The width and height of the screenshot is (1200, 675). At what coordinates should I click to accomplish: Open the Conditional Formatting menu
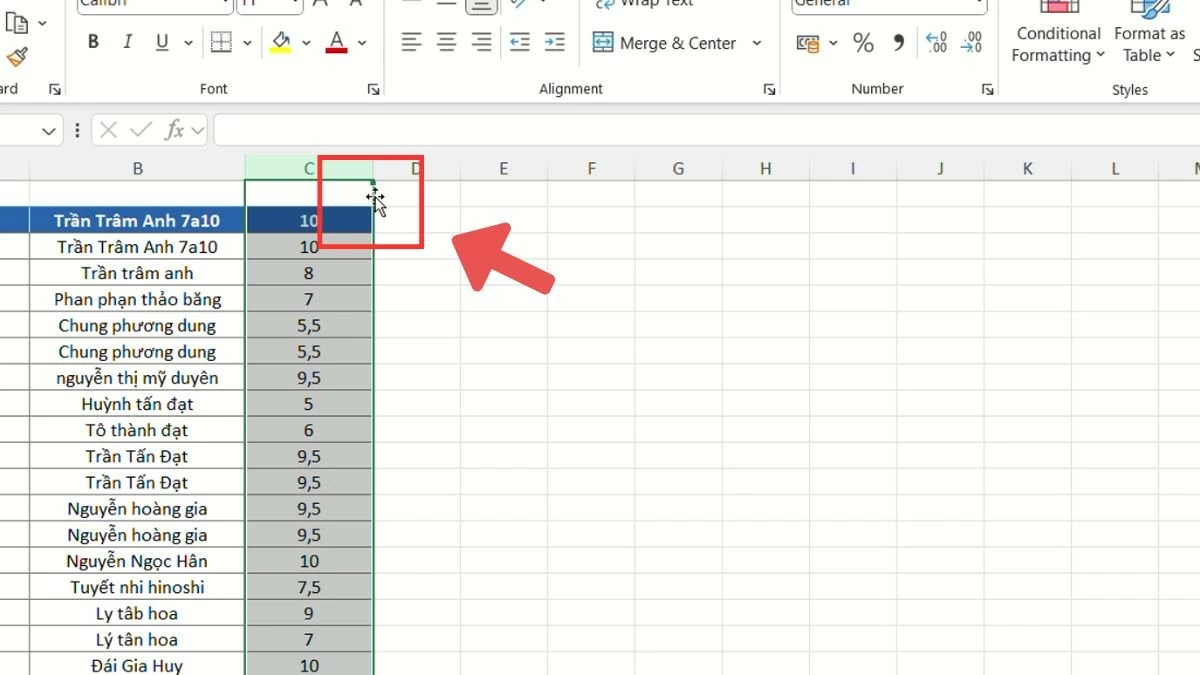[1057, 33]
